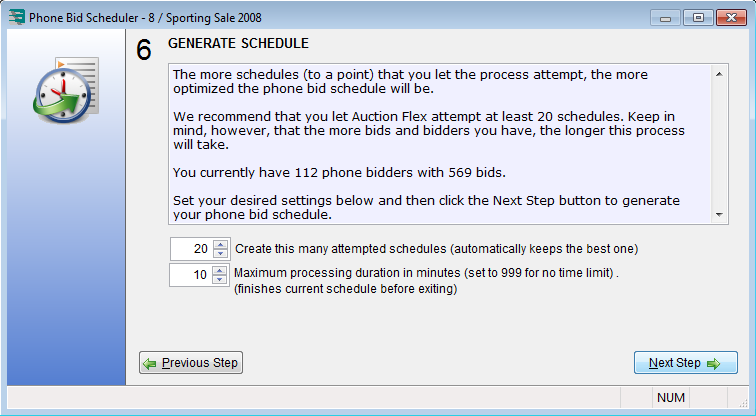Image resolution: width=756 pixels, height=416 pixels.
Task: Click the GENERATE SCHEDULE heading
Action: point(238,44)
